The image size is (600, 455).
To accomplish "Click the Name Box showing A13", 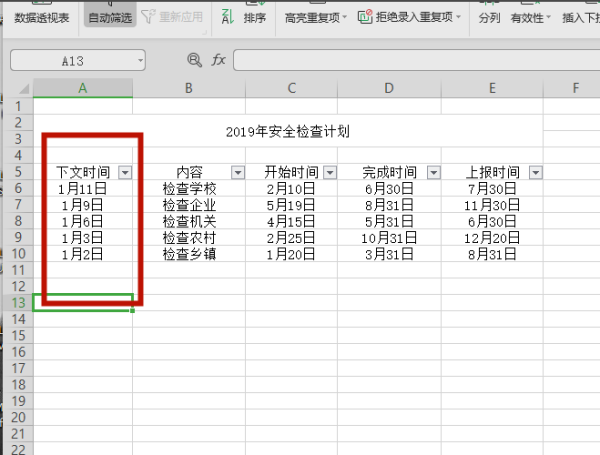I will click(x=73, y=60).
